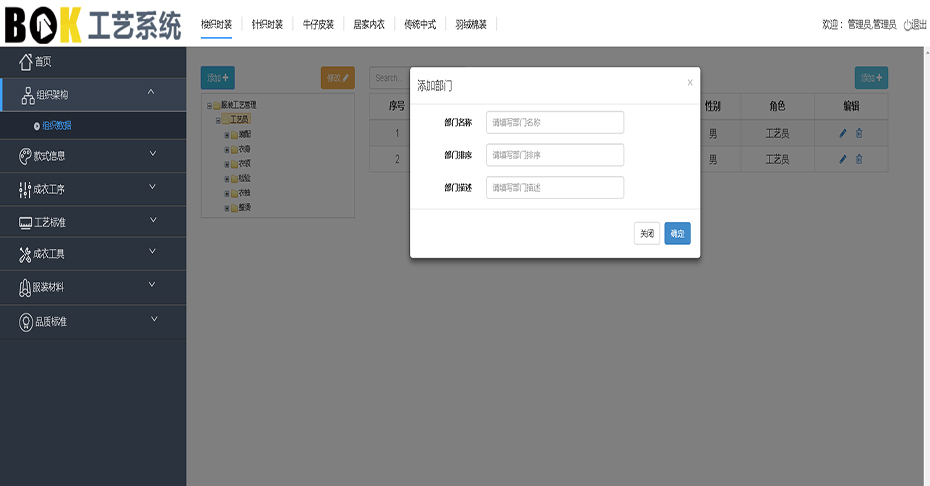The image size is (930, 486).
Task: Click the pencil edit icon in row 1
Action: (842, 133)
